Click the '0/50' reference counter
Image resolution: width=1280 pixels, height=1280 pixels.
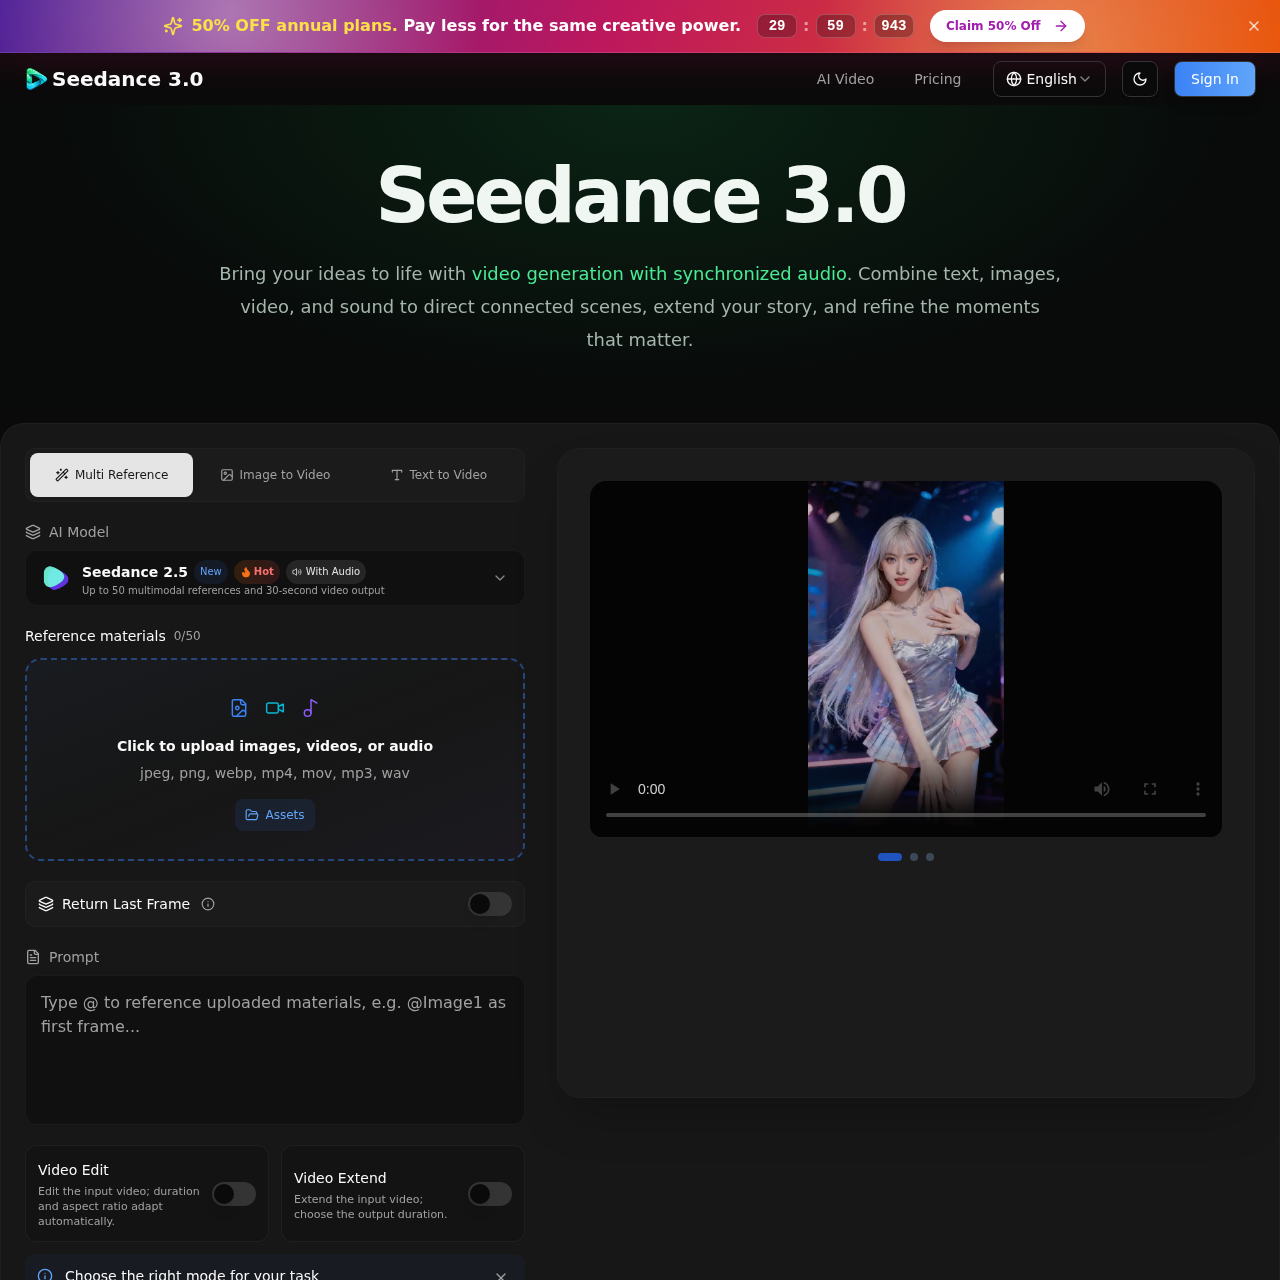[187, 636]
